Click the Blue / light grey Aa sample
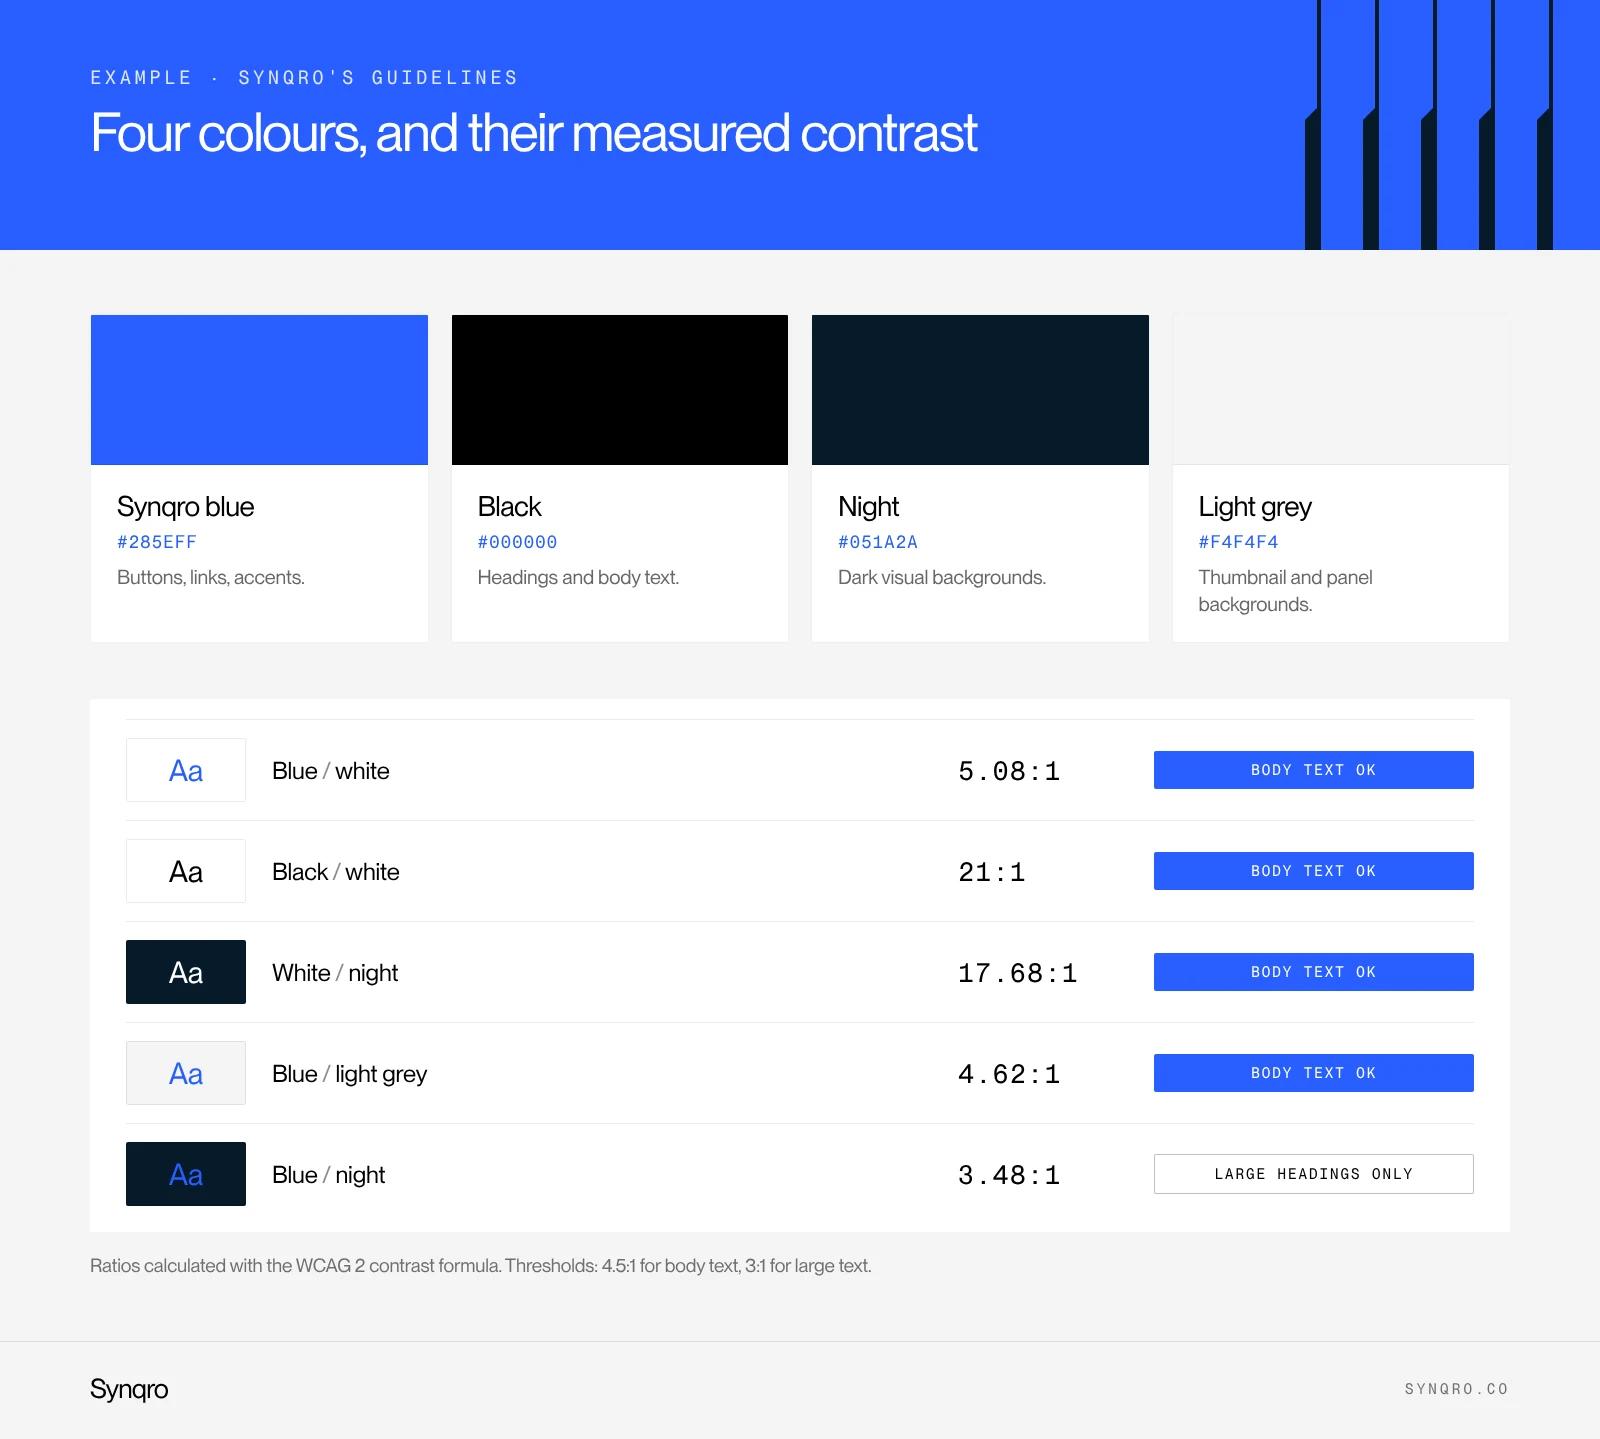The width and height of the screenshot is (1600, 1439). tap(186, 1073)
